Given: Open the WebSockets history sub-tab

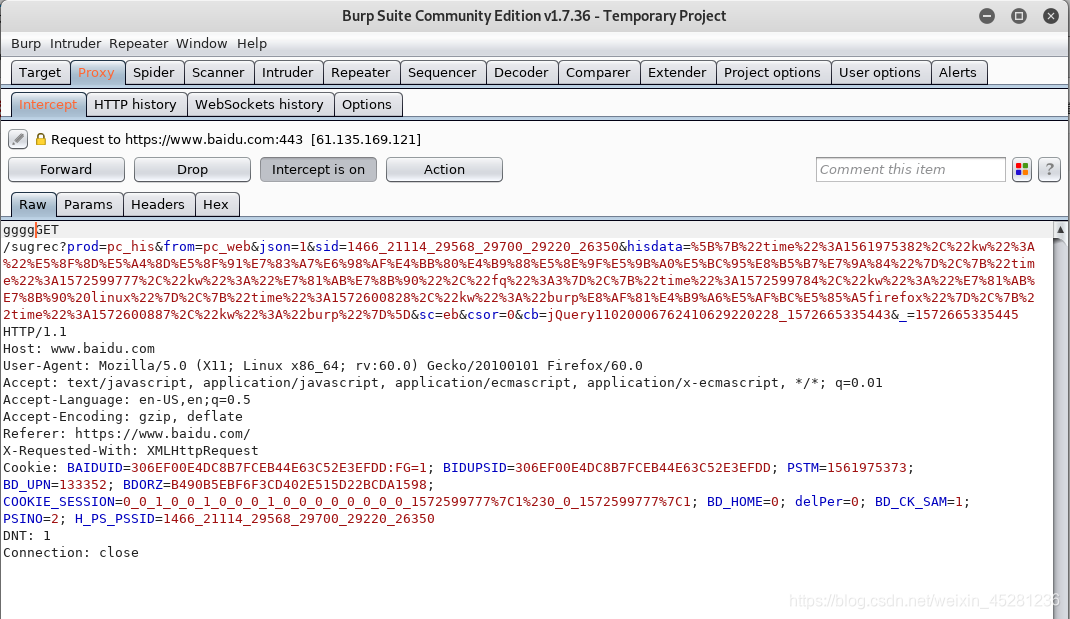Looking at the screenshot, I should point(259,104).
